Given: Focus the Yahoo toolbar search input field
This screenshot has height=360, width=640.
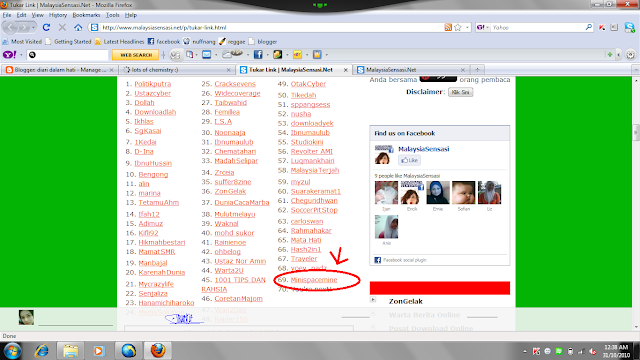Looking at the screenshot, I should coord(67,55).
